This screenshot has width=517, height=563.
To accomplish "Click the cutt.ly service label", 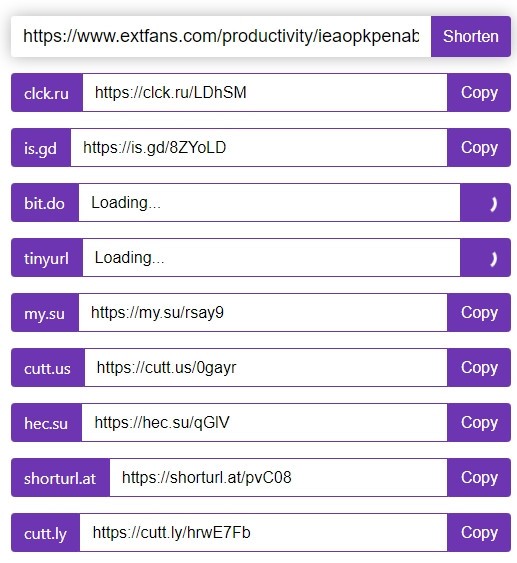I will click(45, 533).
